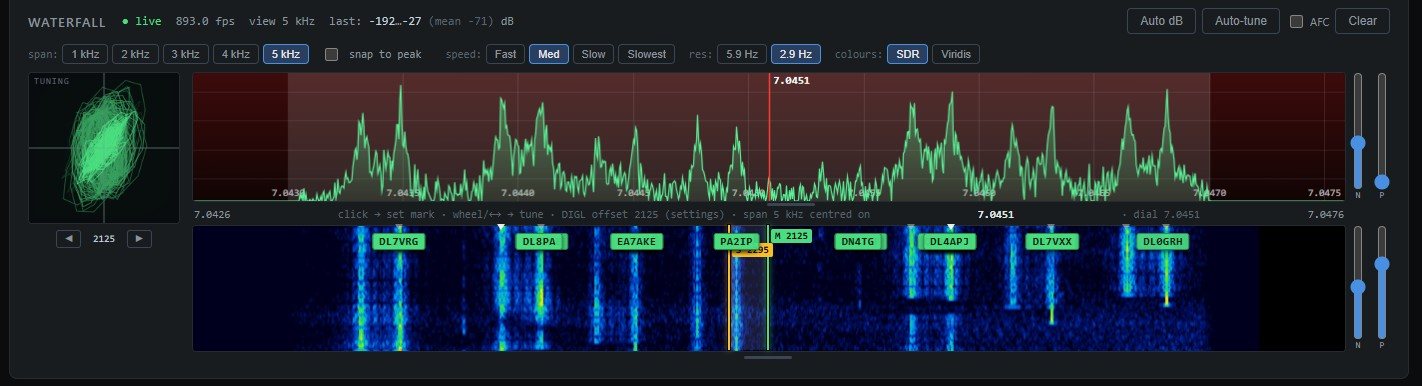Screen dimensions: 1422x386
Task: Click the TUNING vector scope display
Action: tap(104, 148)
